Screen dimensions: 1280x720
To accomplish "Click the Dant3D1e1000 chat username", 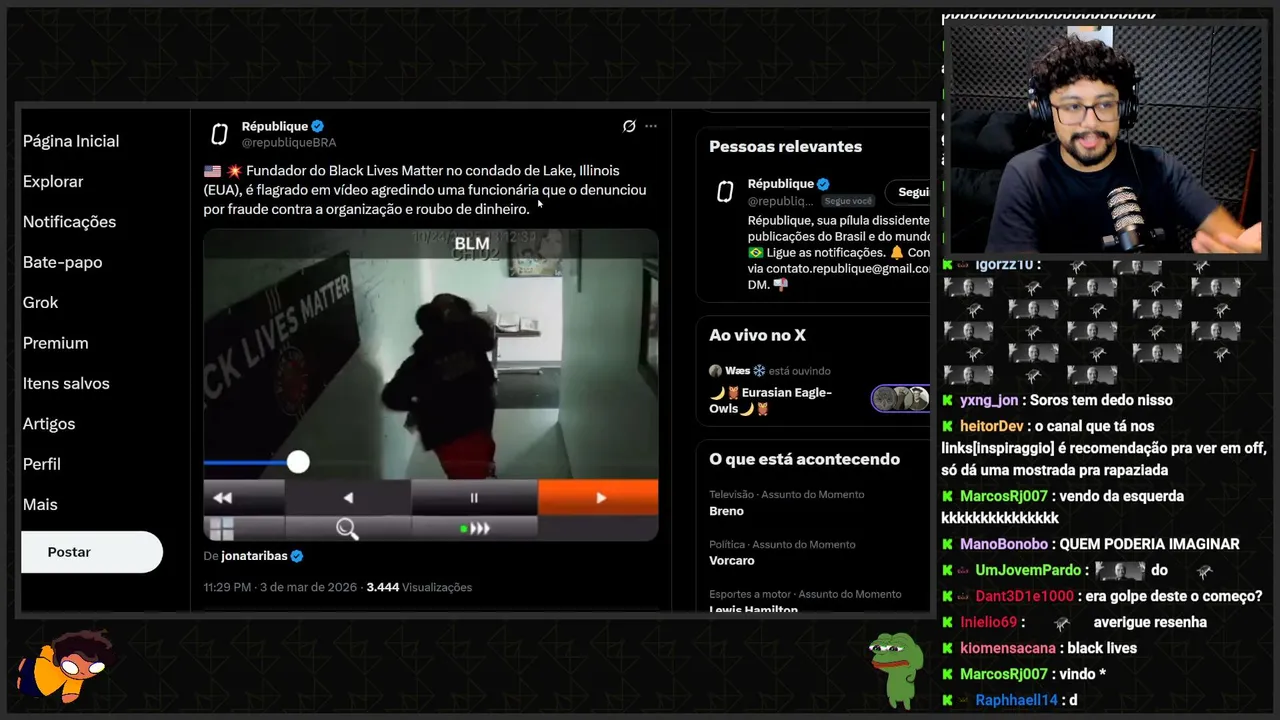I will [1024, 596].
